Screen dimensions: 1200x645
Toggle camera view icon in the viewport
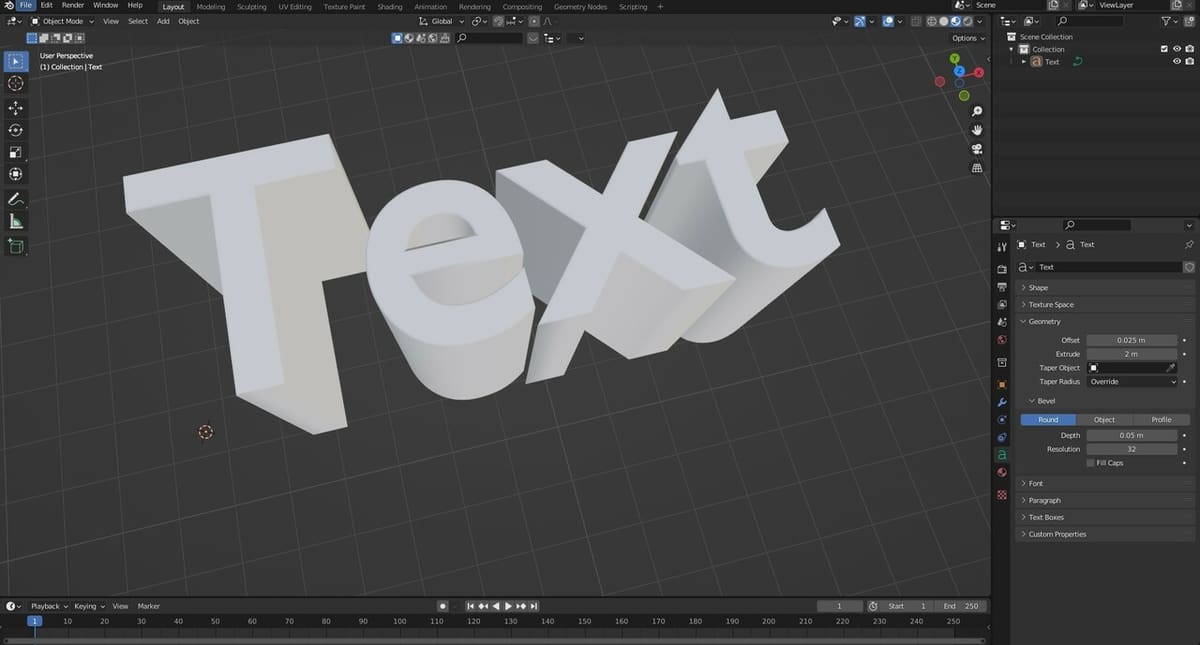click(x=977, y=149)
